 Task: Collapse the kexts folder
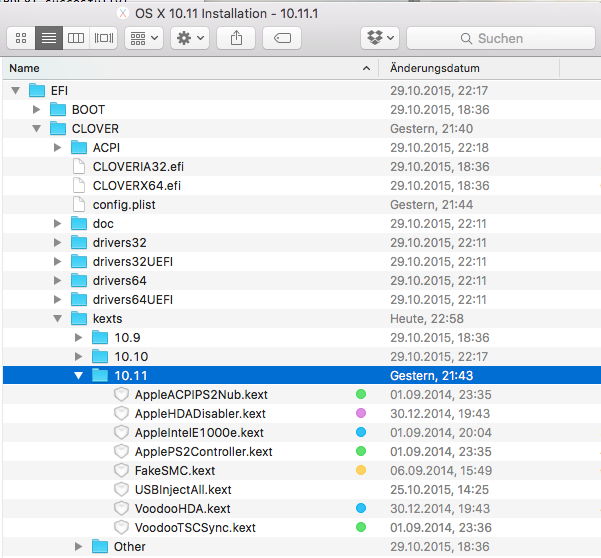pyautogui.click(x=57, y=318)
